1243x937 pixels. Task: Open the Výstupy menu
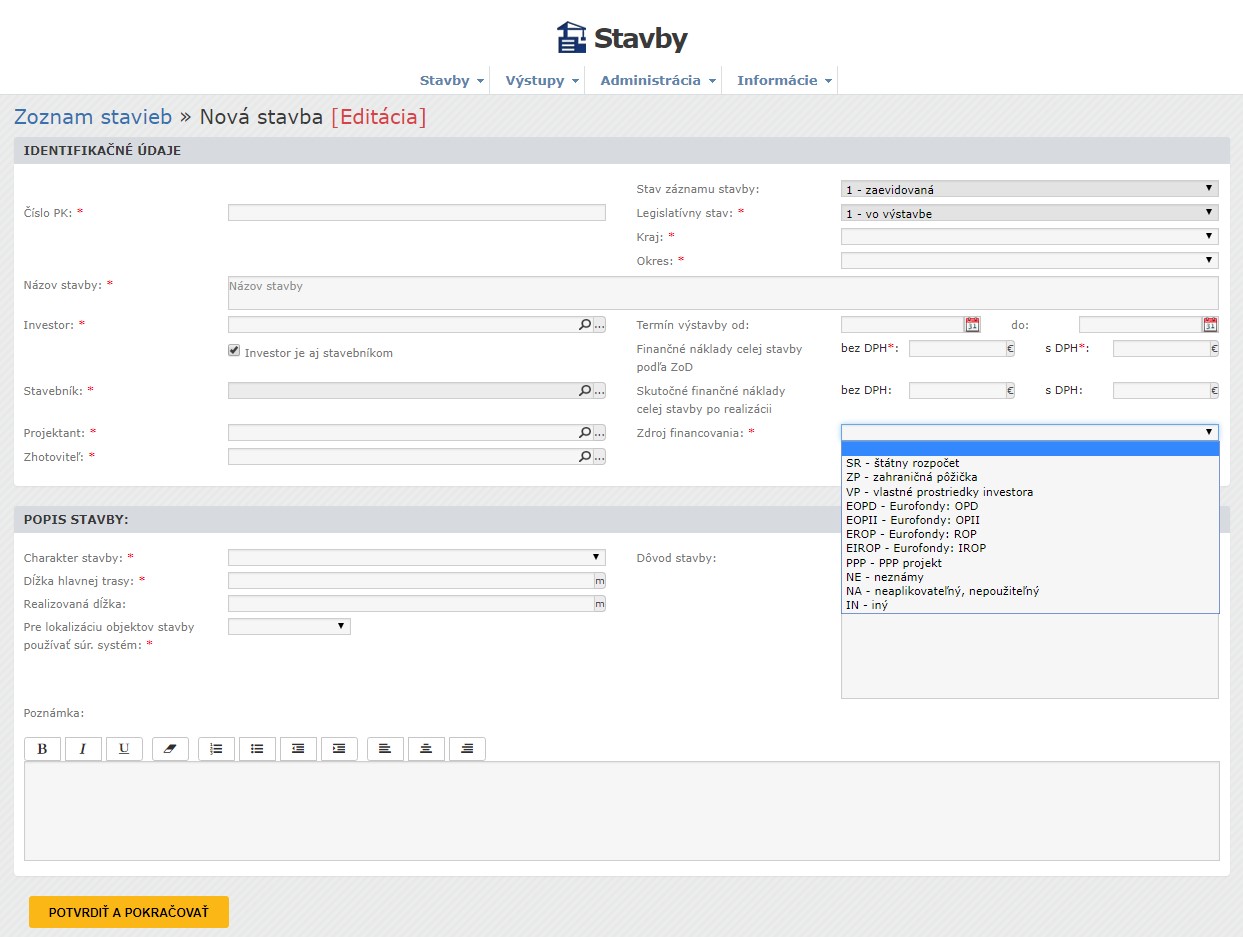(541, 81)
